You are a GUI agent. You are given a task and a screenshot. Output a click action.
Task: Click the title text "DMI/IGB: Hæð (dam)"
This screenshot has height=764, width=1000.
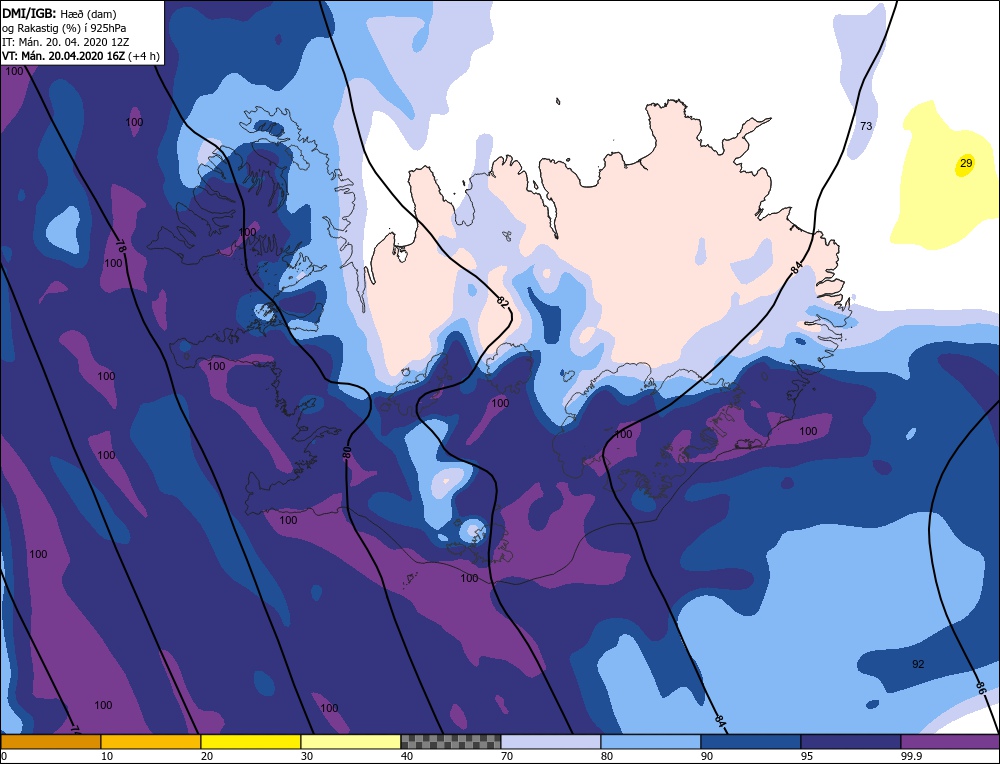(59, 13)
